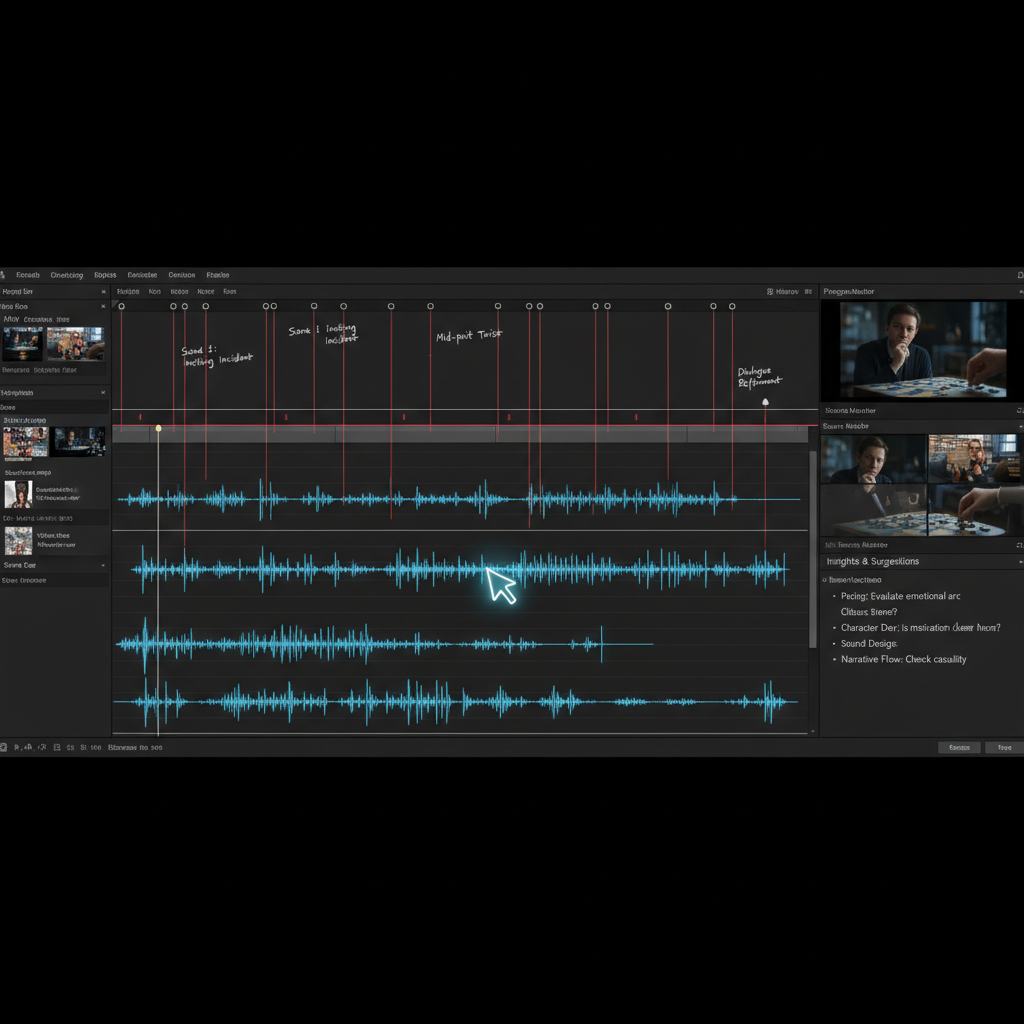
Task: Open the second menu in the top menu bar
Action: pos(67,275)
